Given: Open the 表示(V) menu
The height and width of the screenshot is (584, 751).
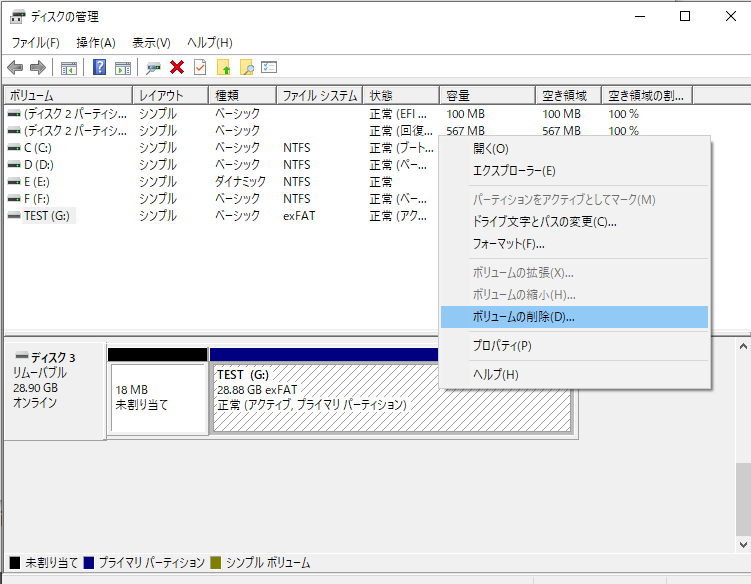Looking at the screenshot, I should coord(151,43).
